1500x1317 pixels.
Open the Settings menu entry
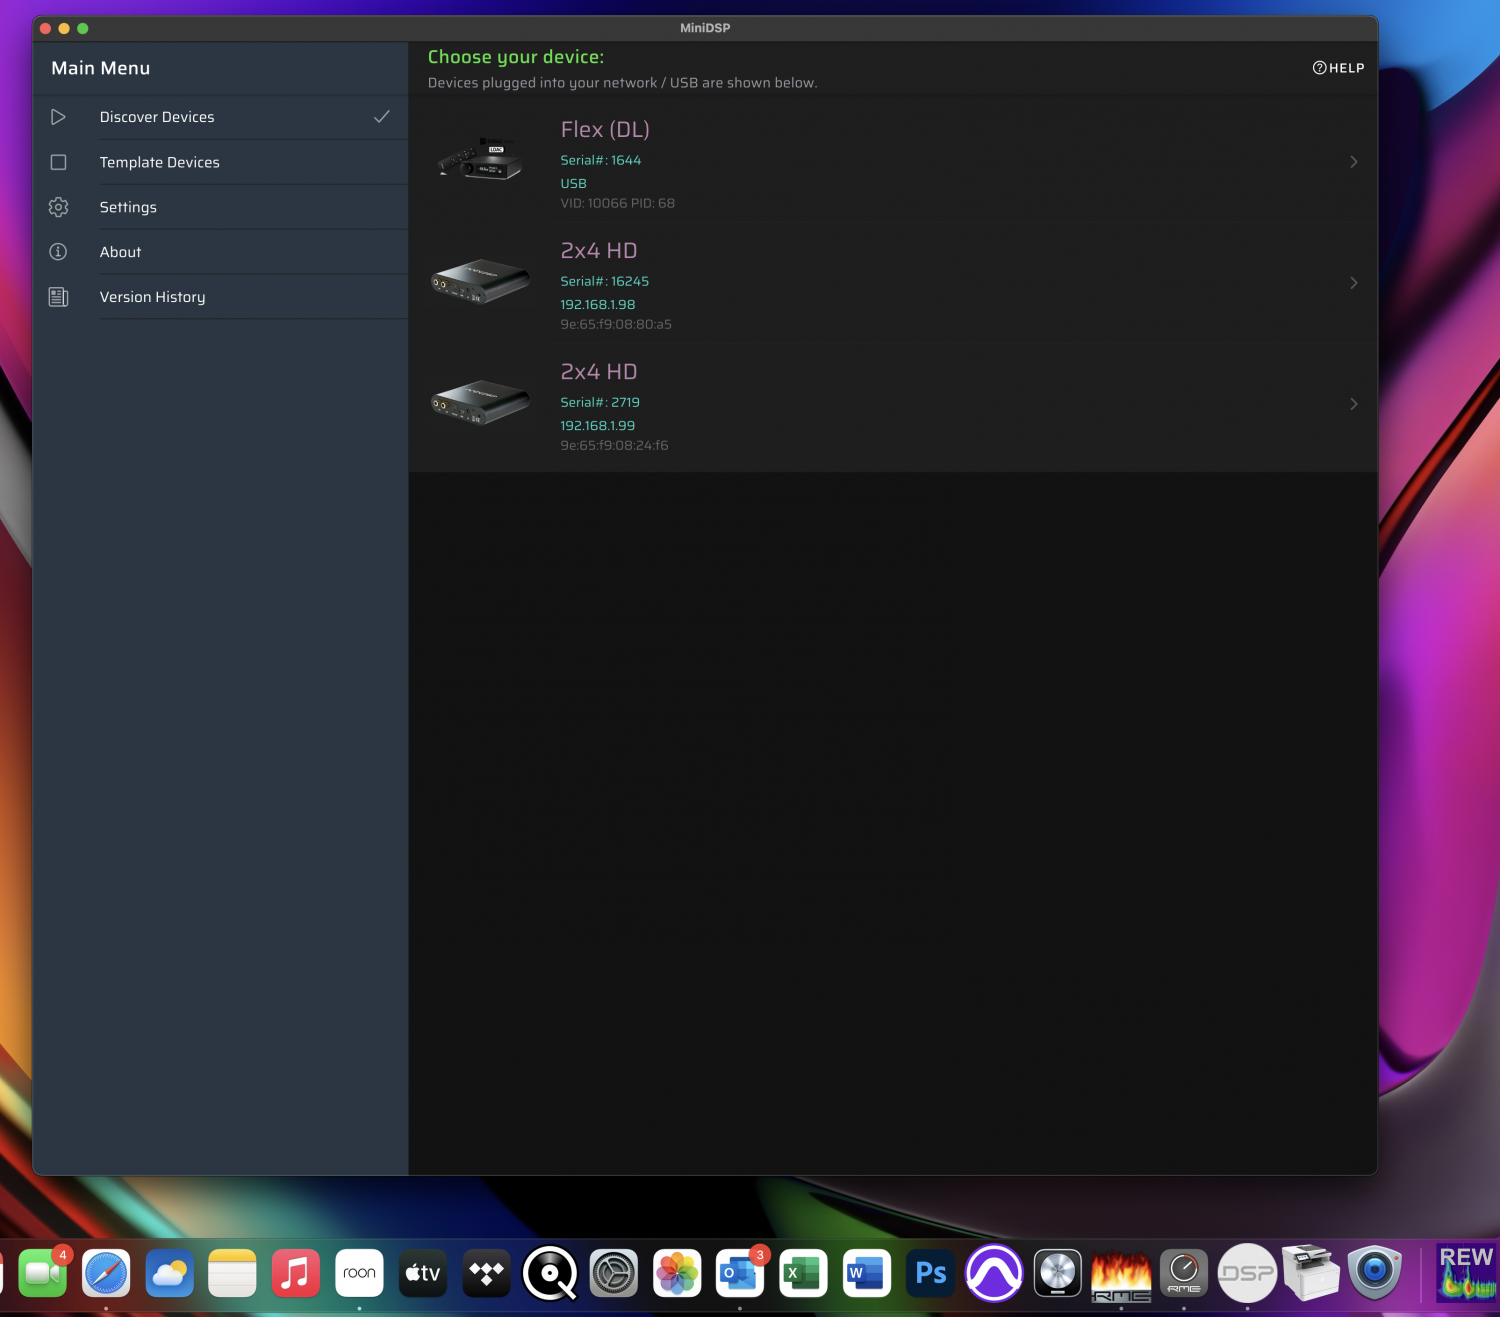coord(220,207)
